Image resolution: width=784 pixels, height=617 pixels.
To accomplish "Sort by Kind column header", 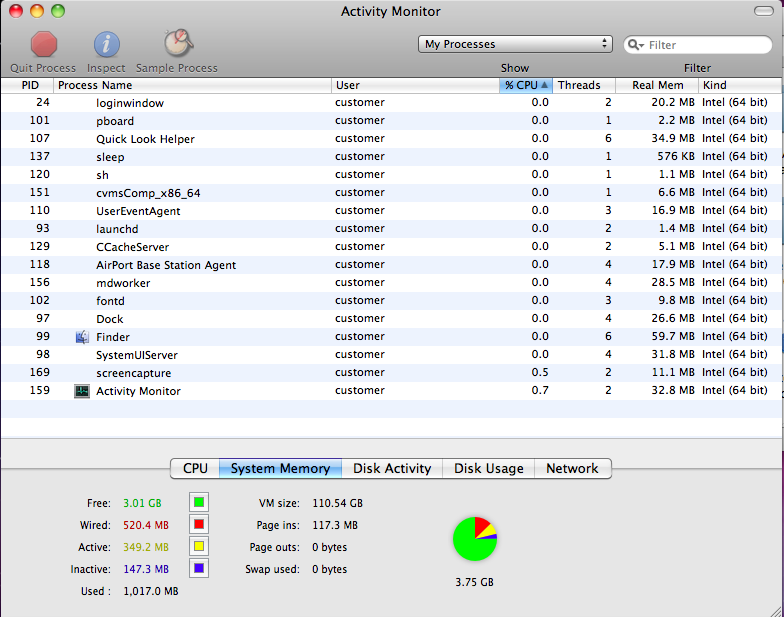I will [x=740, y=85].
